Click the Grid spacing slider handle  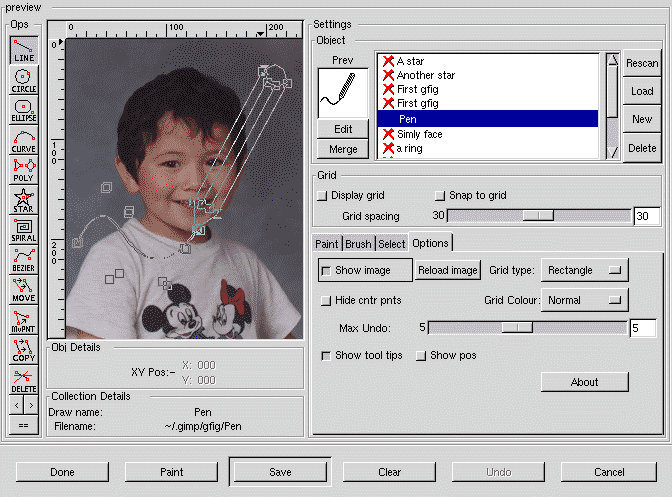pyautogui.click(x=538, y=216)
